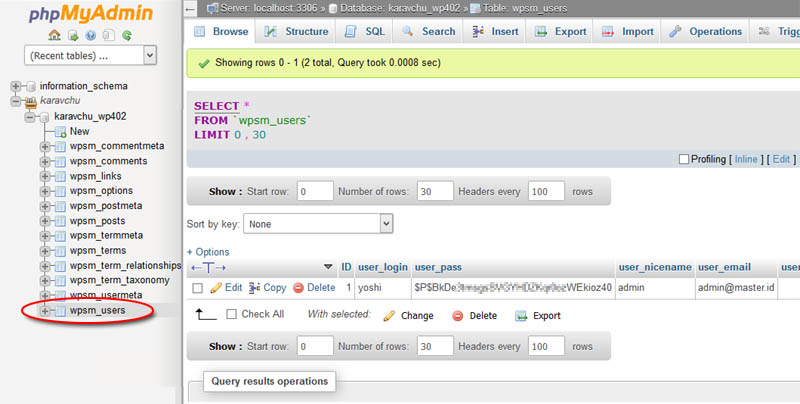Click the Copy icon in the yoshi row
The height and width of the screenshot is (404, 800).
254,288
